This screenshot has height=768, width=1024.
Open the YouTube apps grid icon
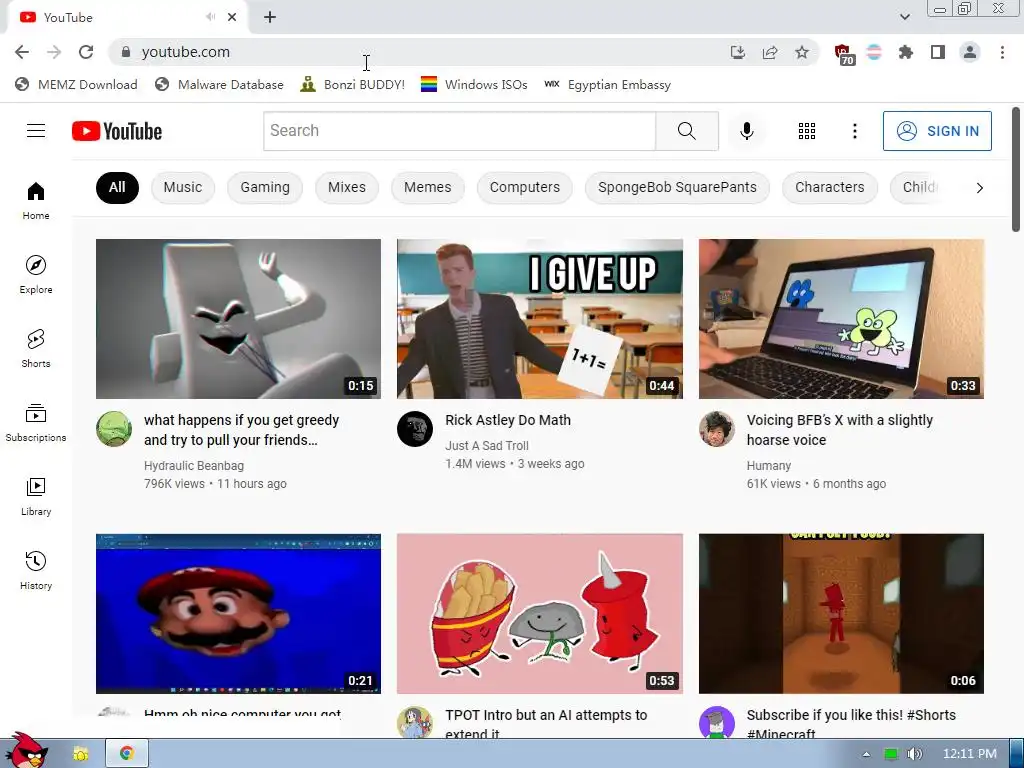[807, 131]
